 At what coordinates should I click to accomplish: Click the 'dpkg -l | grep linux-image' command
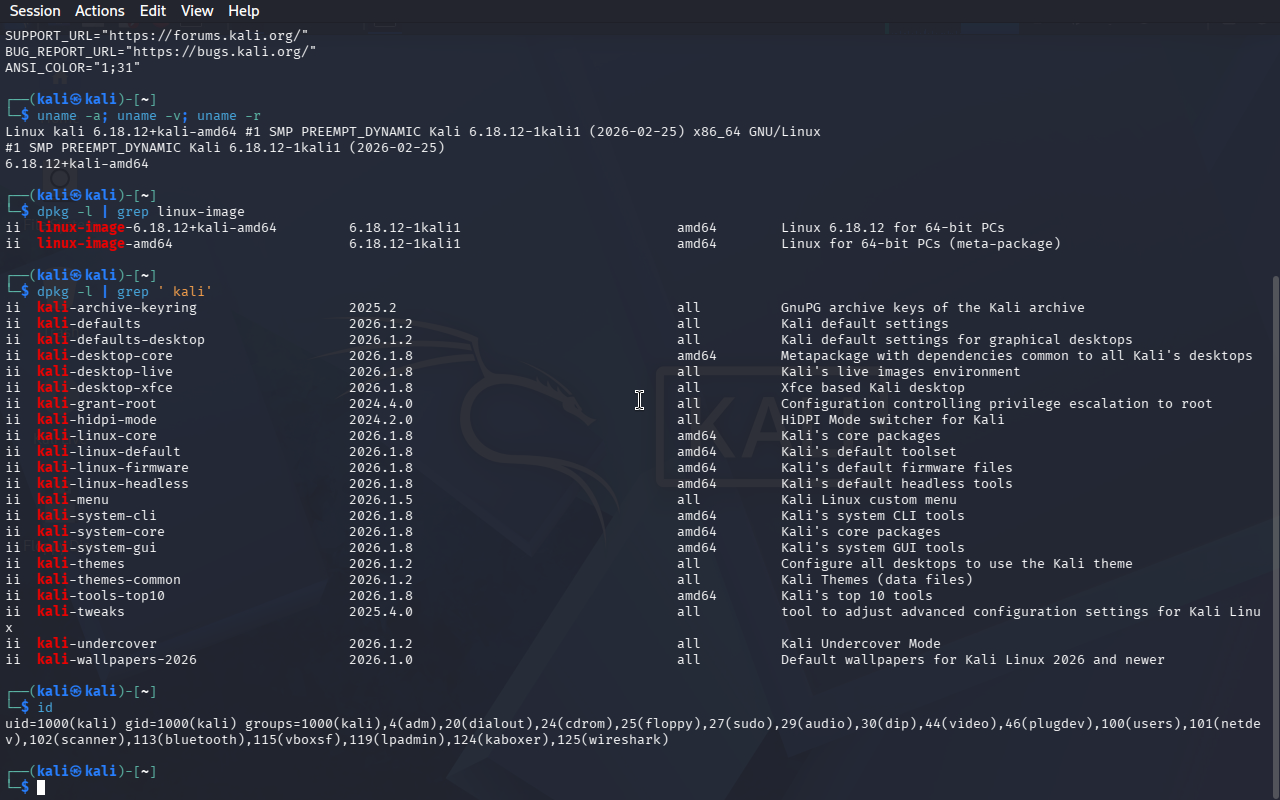click(140, 211)
